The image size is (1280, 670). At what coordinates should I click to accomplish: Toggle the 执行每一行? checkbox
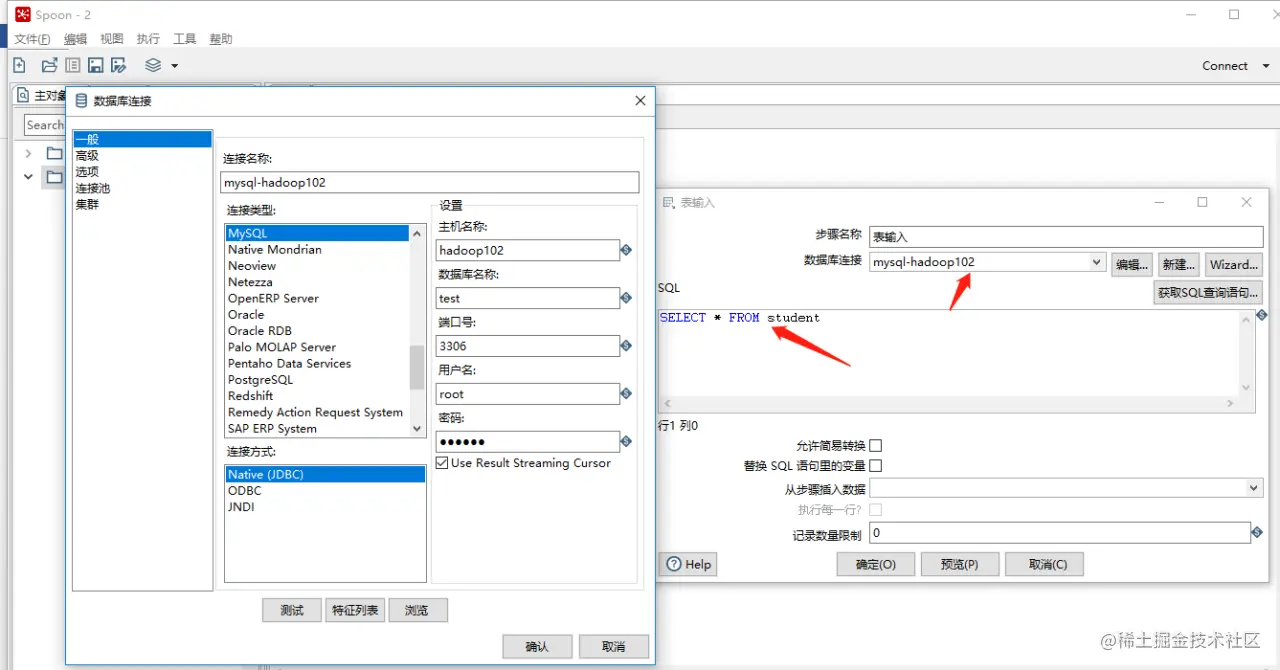click(876, 510)
